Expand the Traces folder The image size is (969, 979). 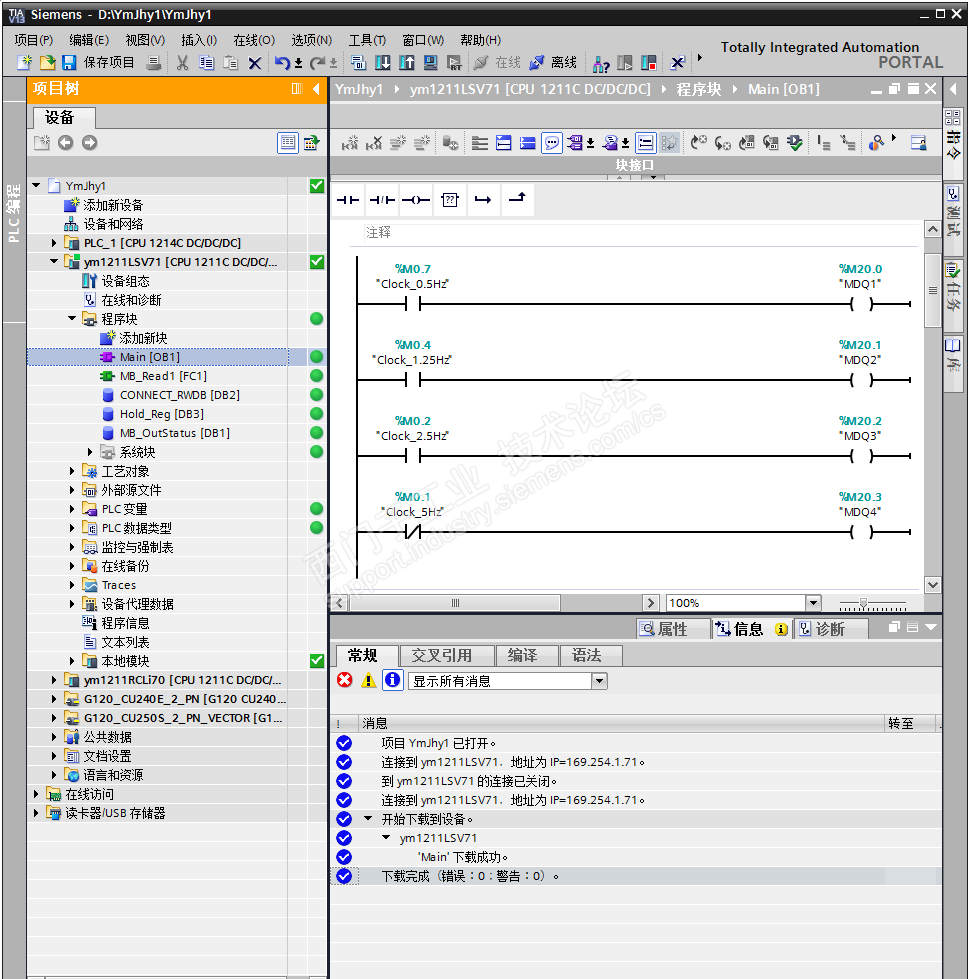[x=72, y=585]
